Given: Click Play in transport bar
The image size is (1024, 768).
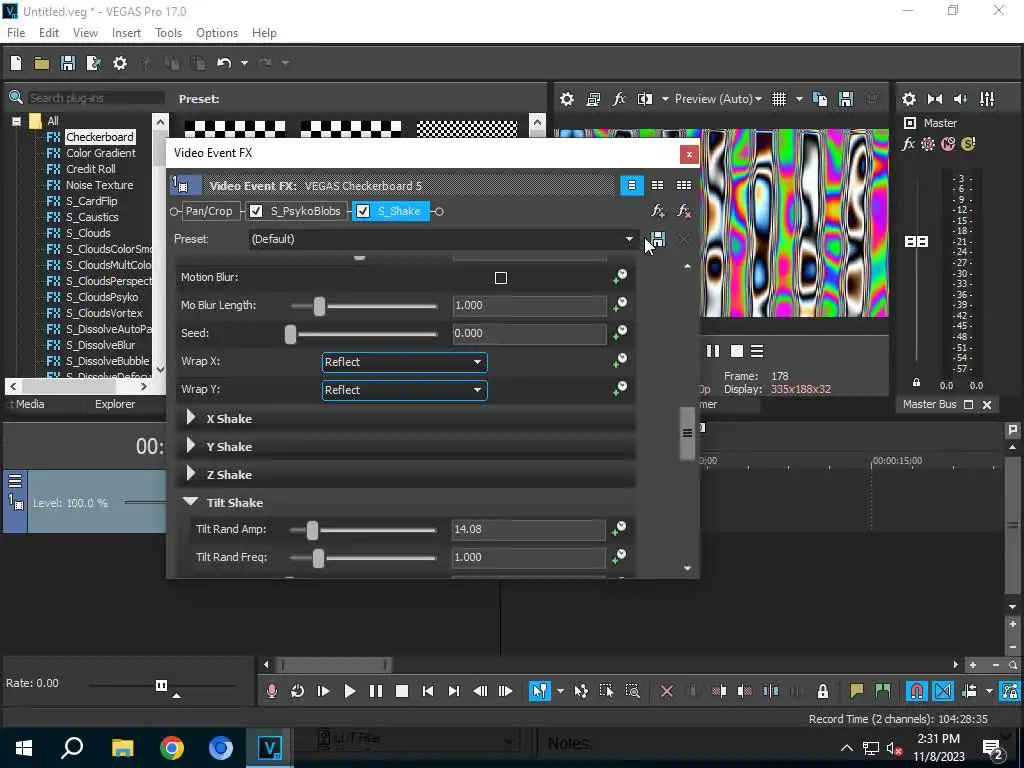Looking at the screenshot, I should click(x=349, y=691).
